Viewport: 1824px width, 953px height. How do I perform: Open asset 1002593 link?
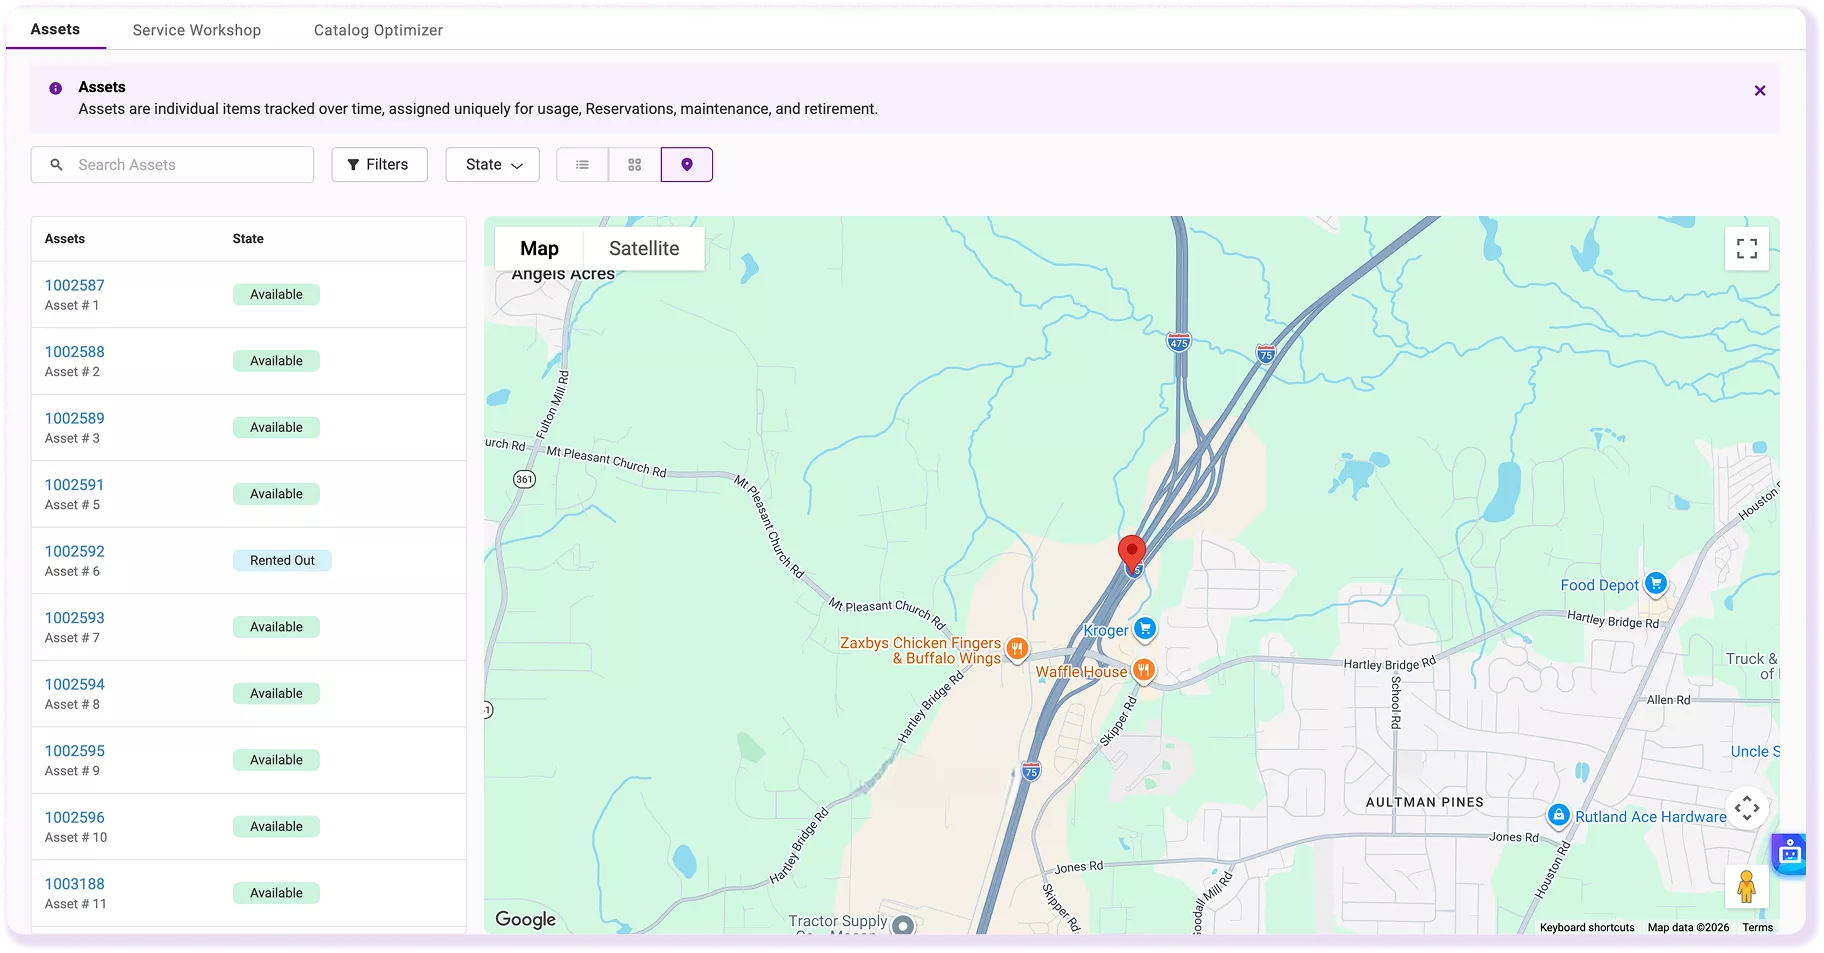[75, 619]
